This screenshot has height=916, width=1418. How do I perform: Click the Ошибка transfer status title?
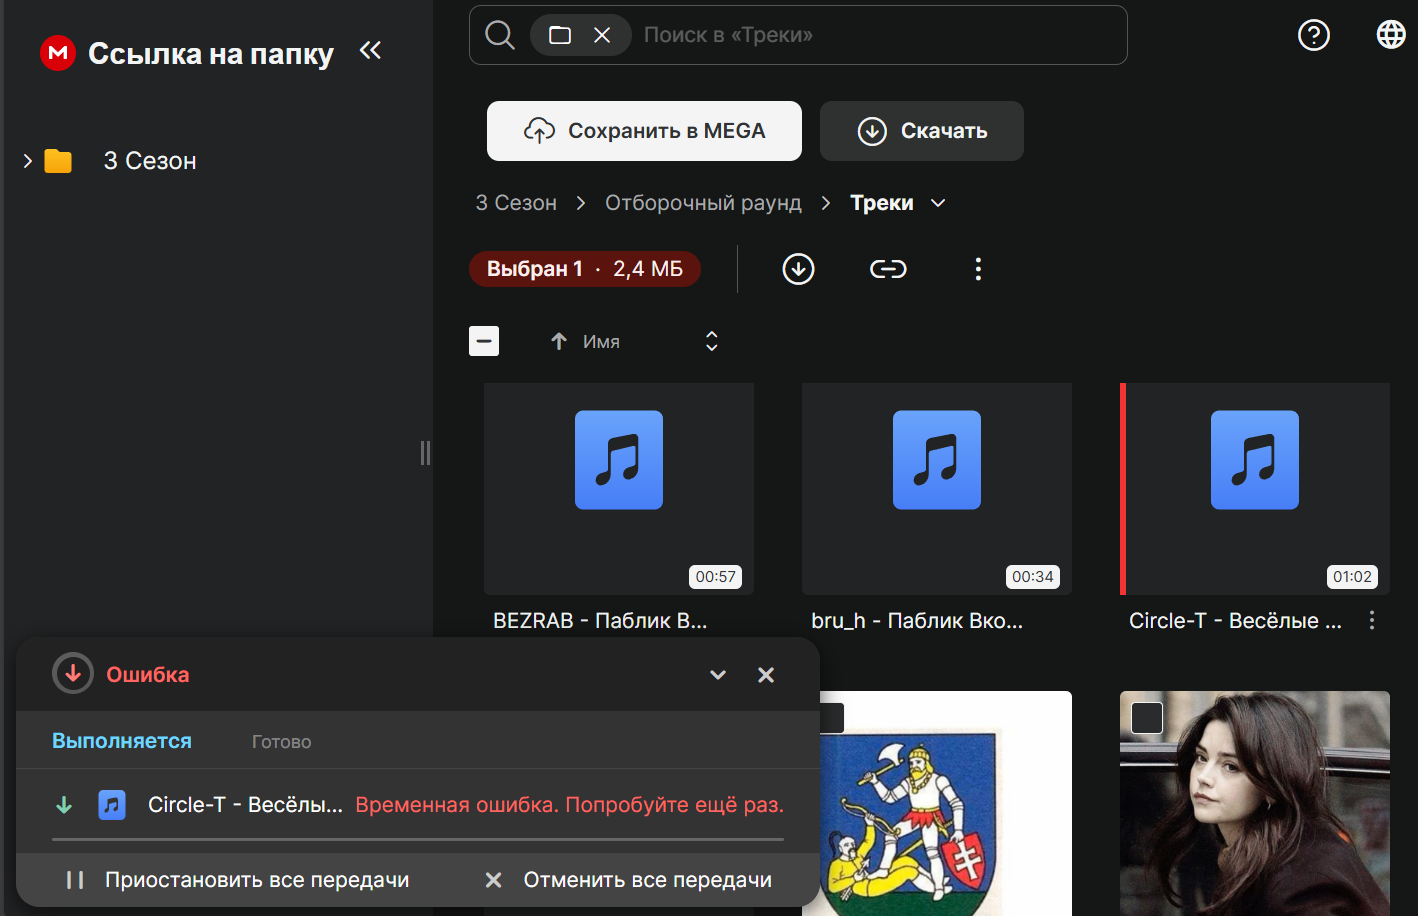(148, 675)
